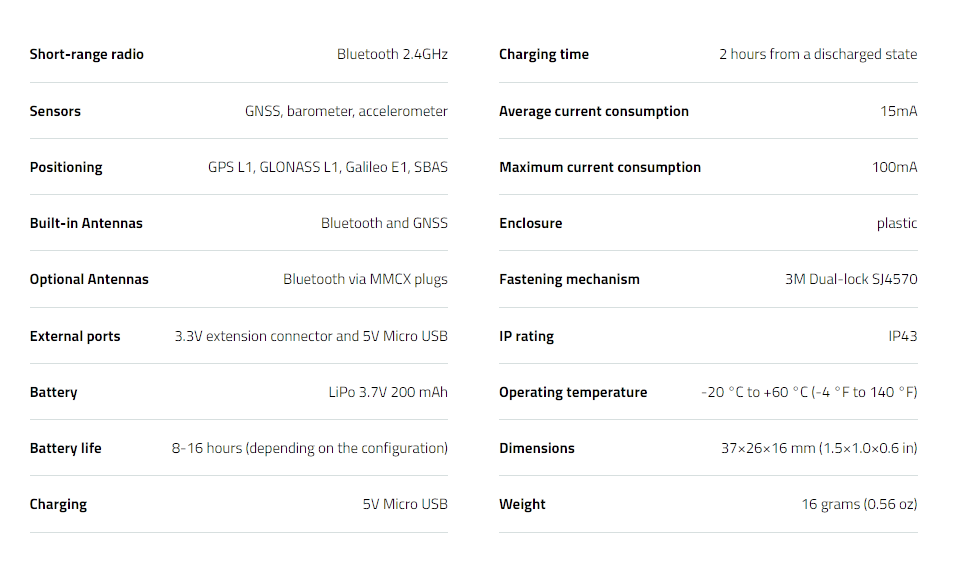This screenshot has height=566, width=958.
Task: Click the Sensors row label
Action: click(x=55, y=111)
